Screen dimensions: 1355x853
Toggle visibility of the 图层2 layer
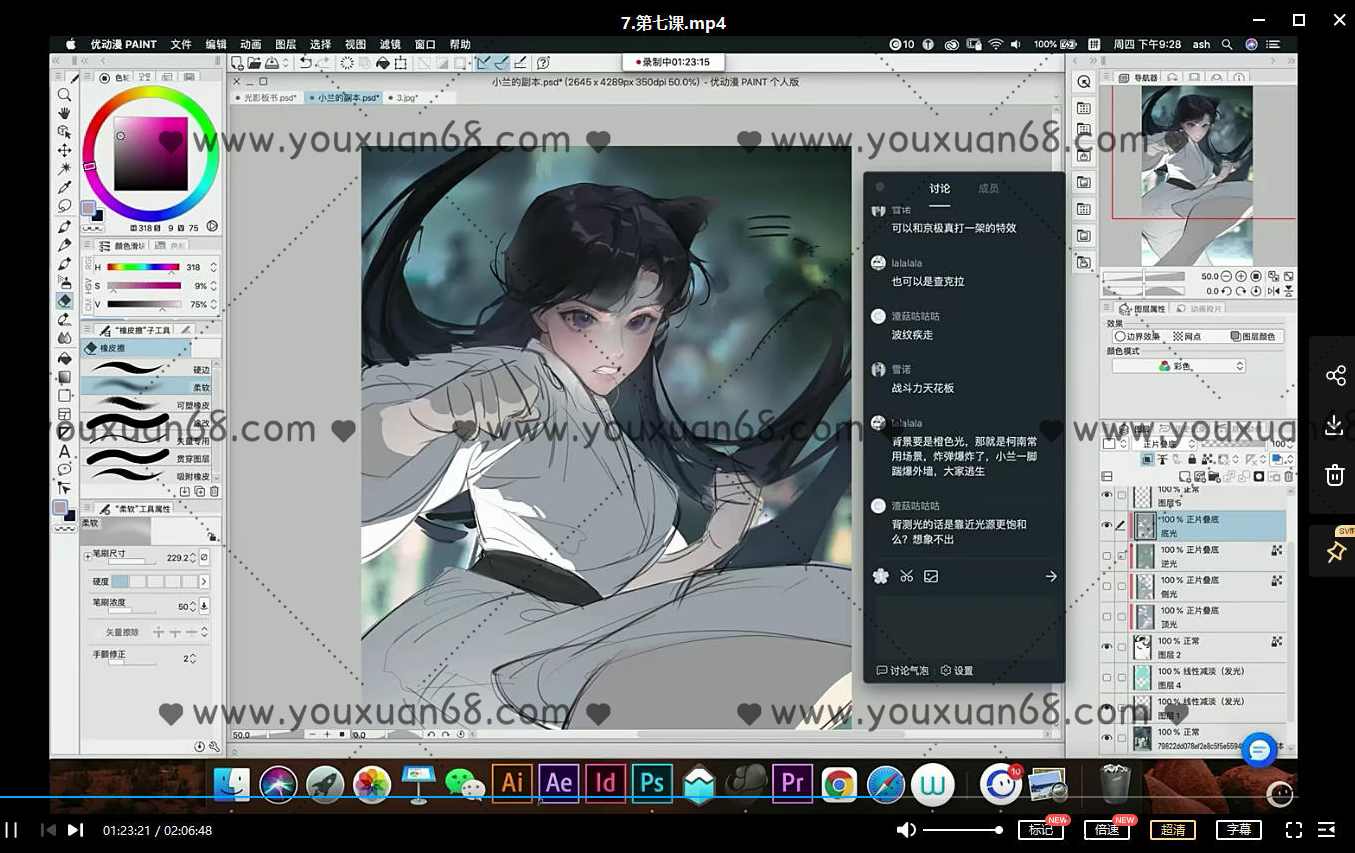1107,648
